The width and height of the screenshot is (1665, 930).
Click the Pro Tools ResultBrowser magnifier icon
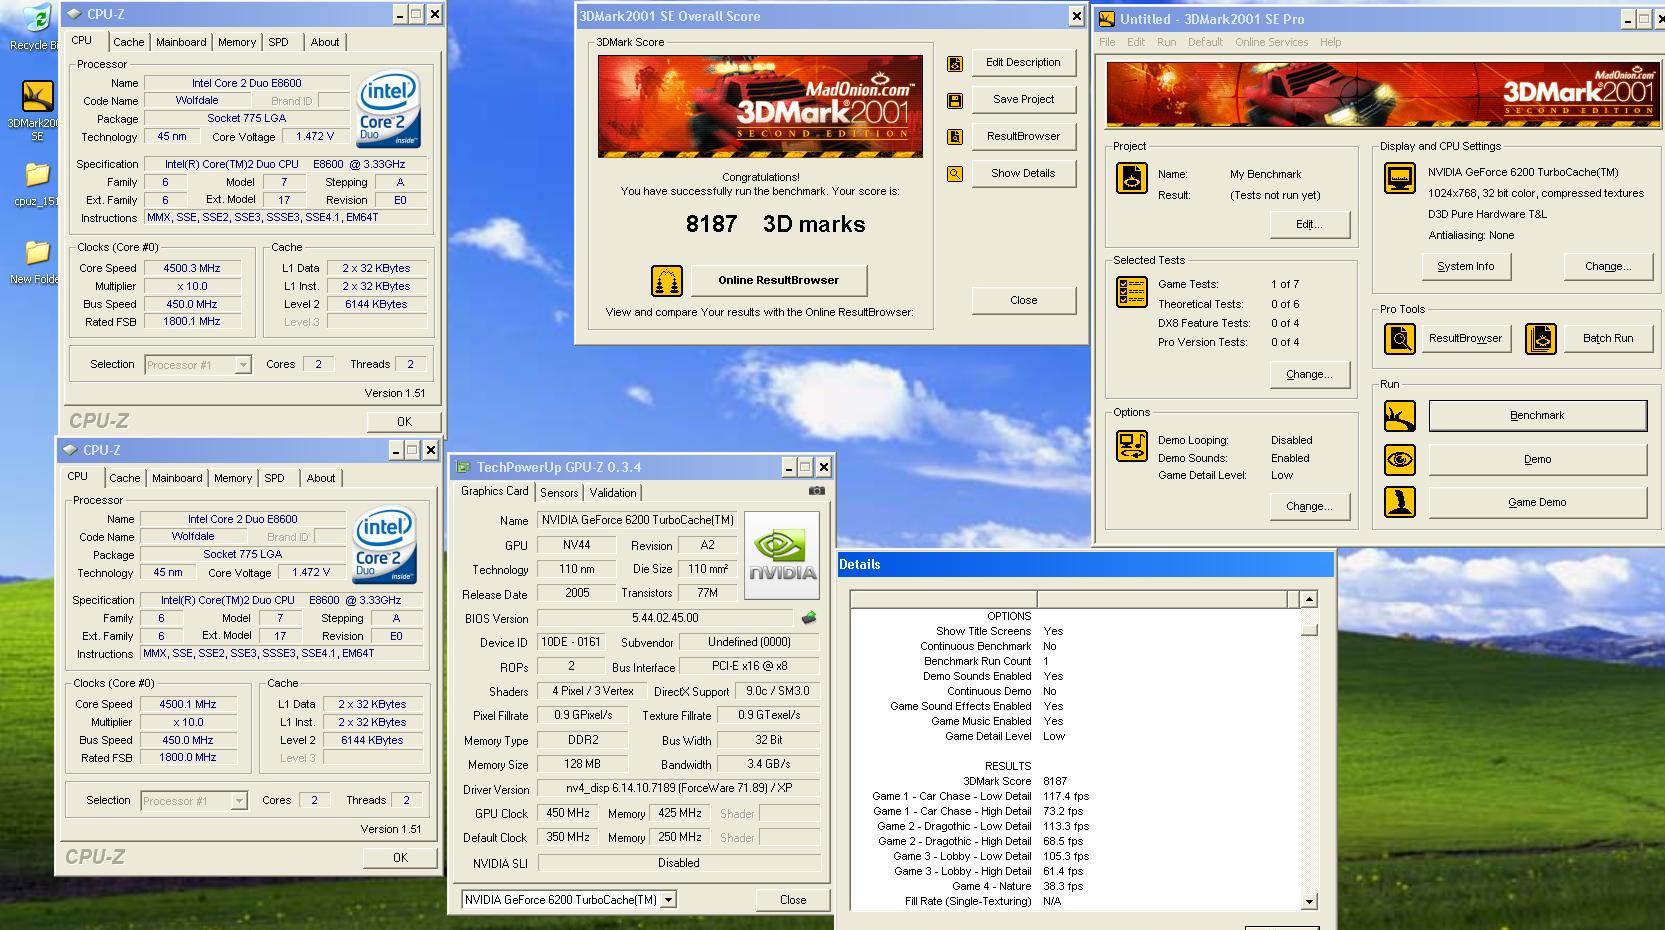1399,339
